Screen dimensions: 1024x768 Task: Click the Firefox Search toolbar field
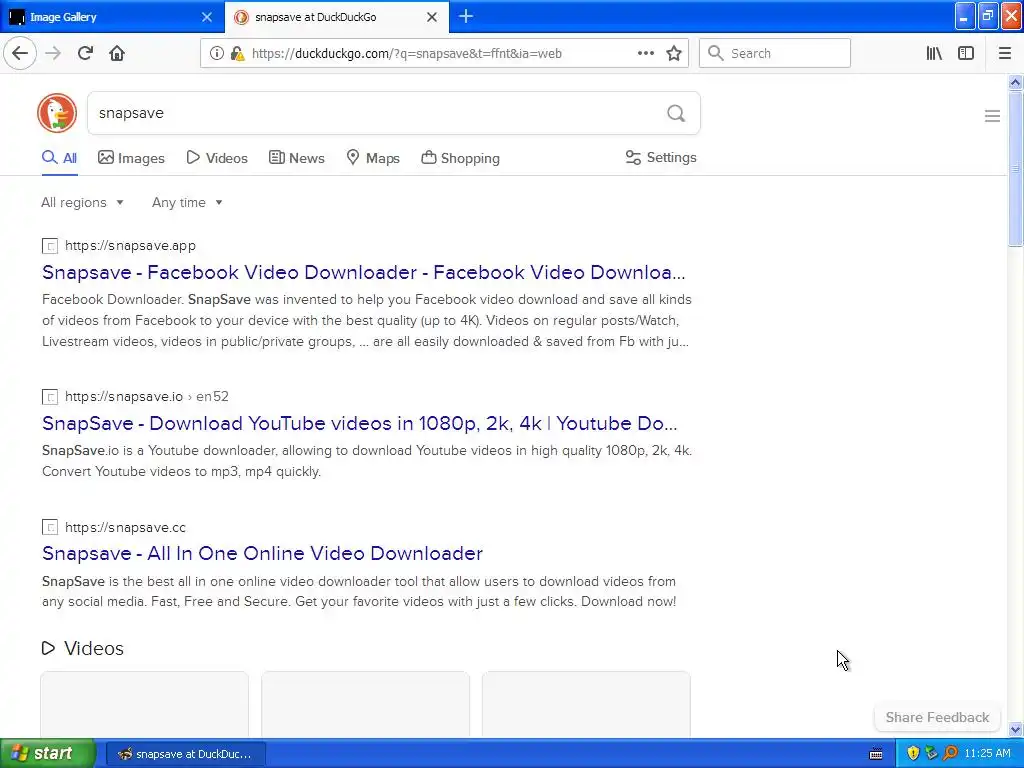pyautogui.click(x=775, y=54)
